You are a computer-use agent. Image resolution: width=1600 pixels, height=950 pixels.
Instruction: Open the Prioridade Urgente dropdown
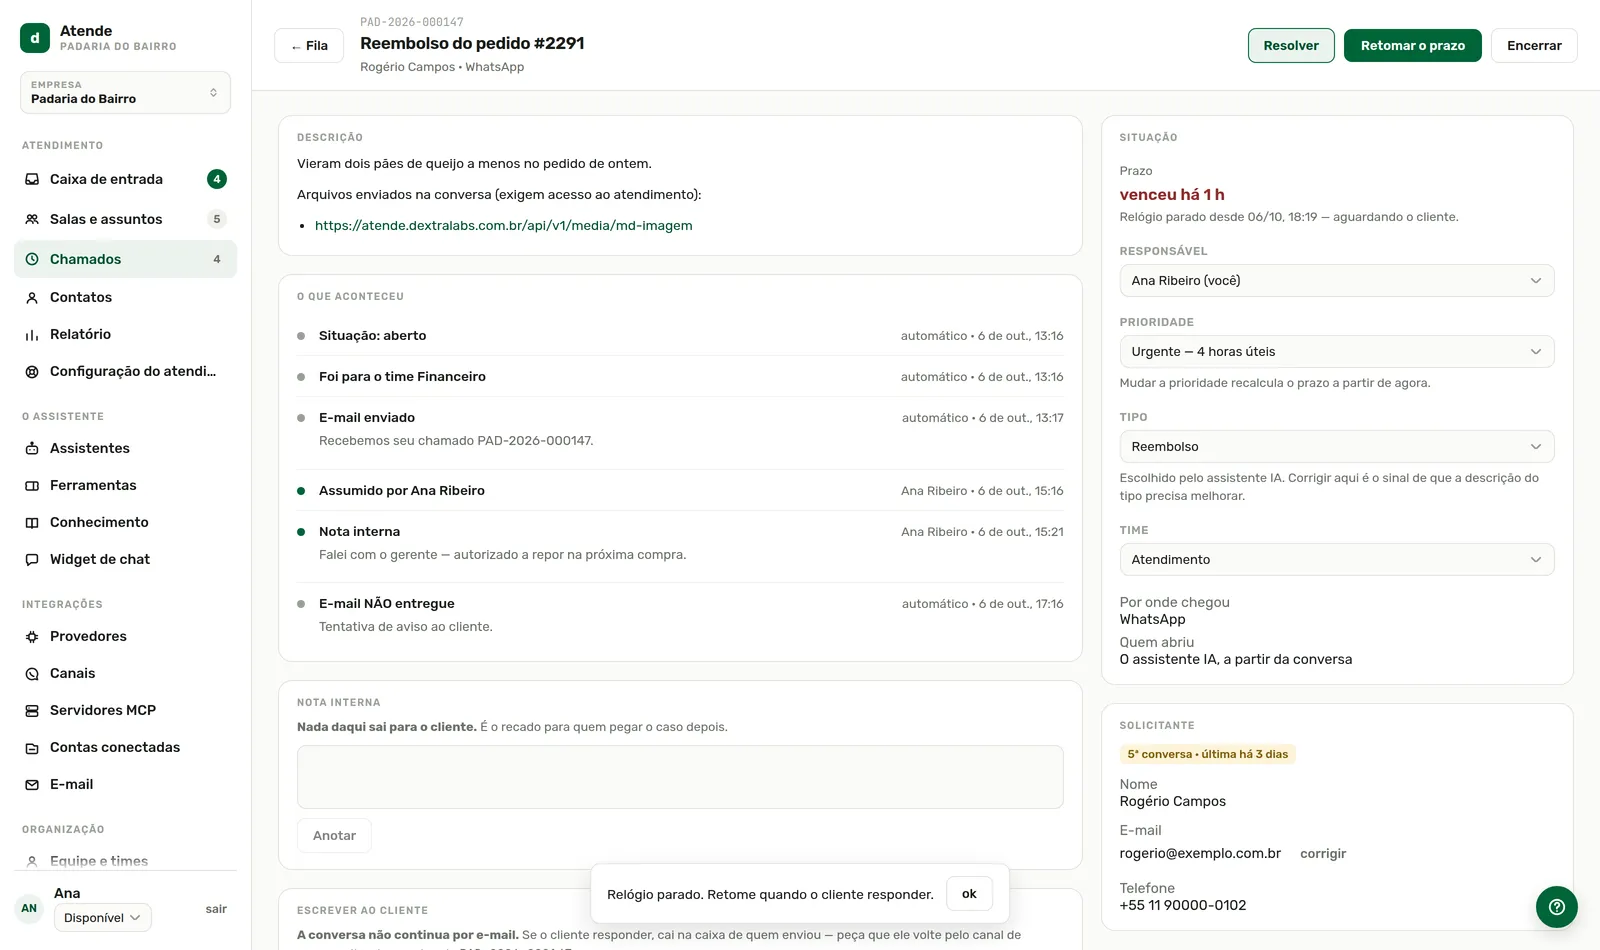[1337, 352]
